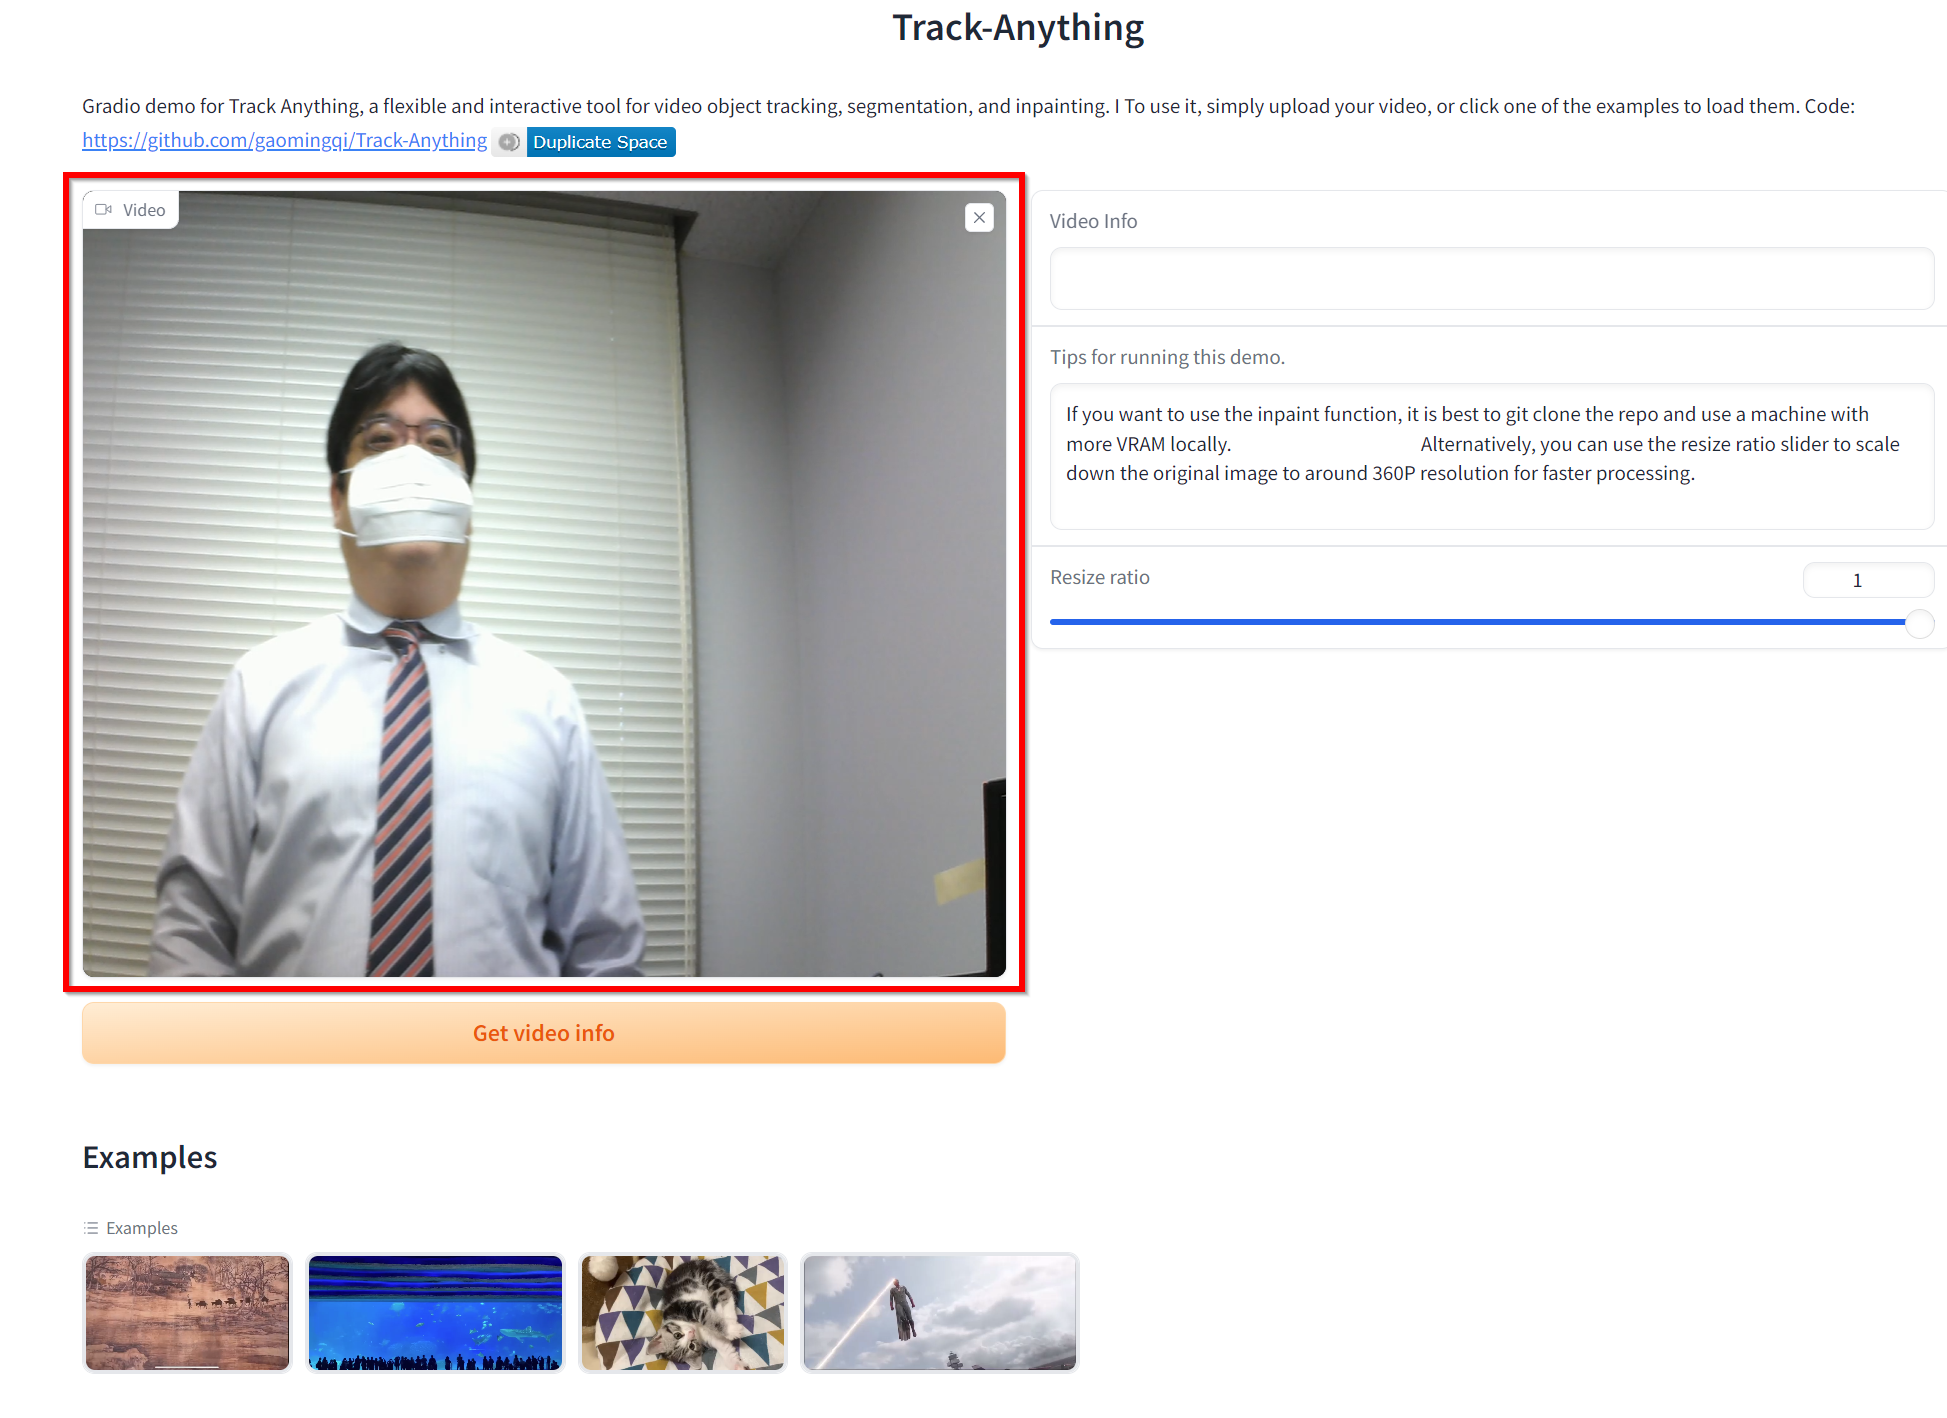The image size is (1947, 1418).
Task: Click the 'Video Info' label
Action: 1093,221
